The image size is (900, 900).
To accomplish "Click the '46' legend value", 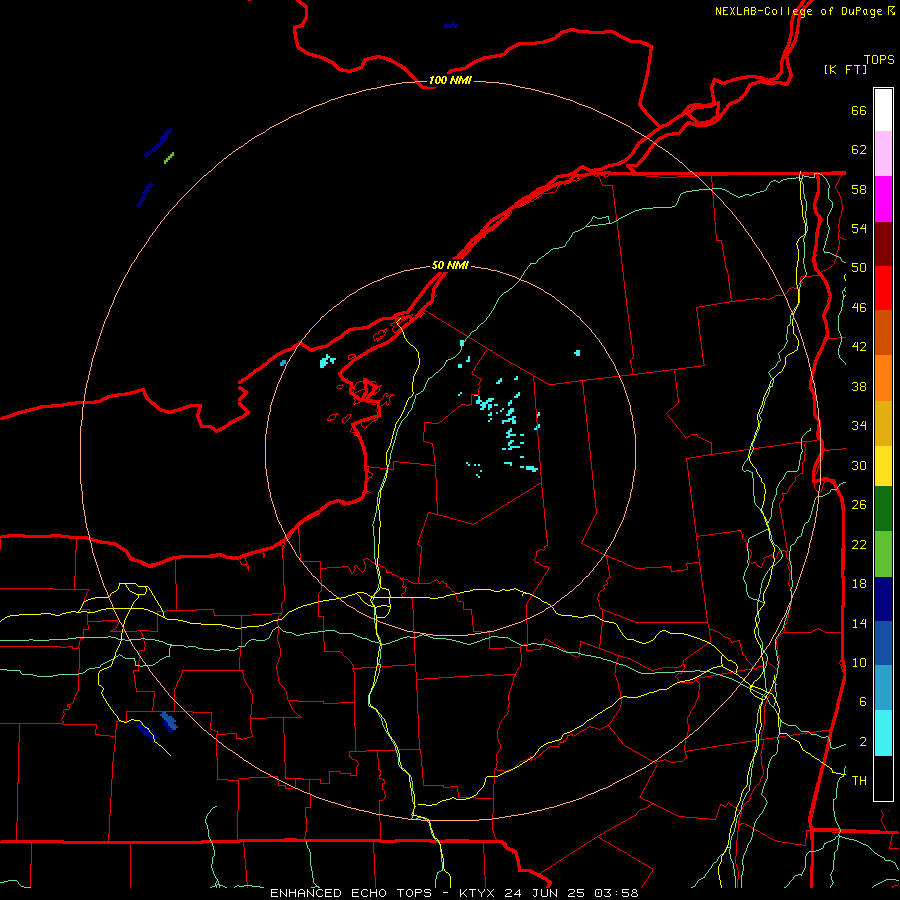I will (859, 308).
